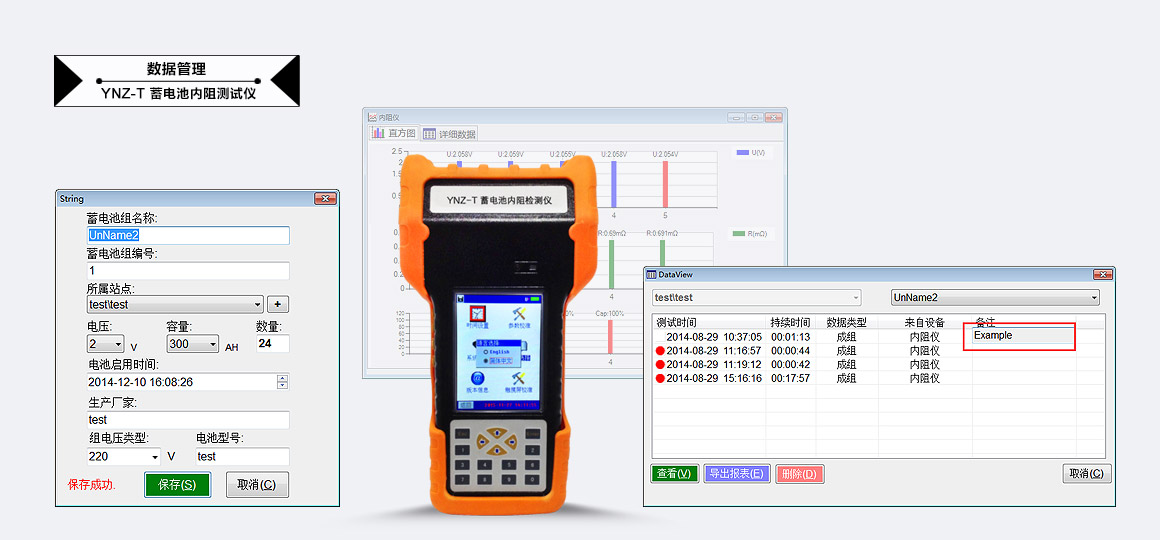Click the 数量 quantity field showing 24
1160x540 pixels.
[272, 344]
